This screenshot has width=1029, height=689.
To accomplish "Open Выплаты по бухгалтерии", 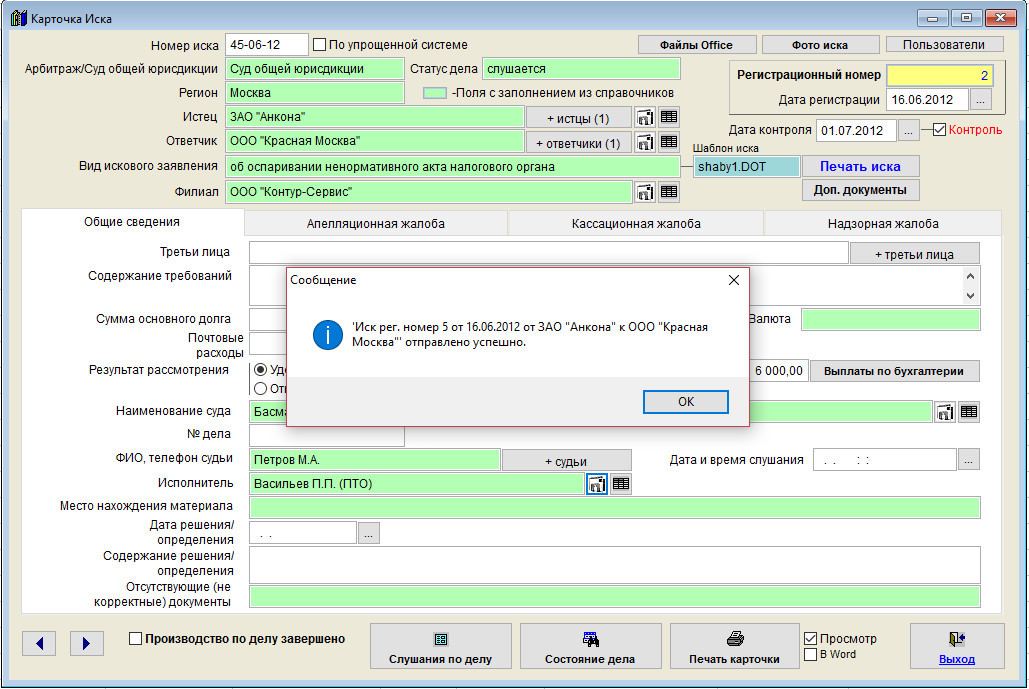I will 894,371.
